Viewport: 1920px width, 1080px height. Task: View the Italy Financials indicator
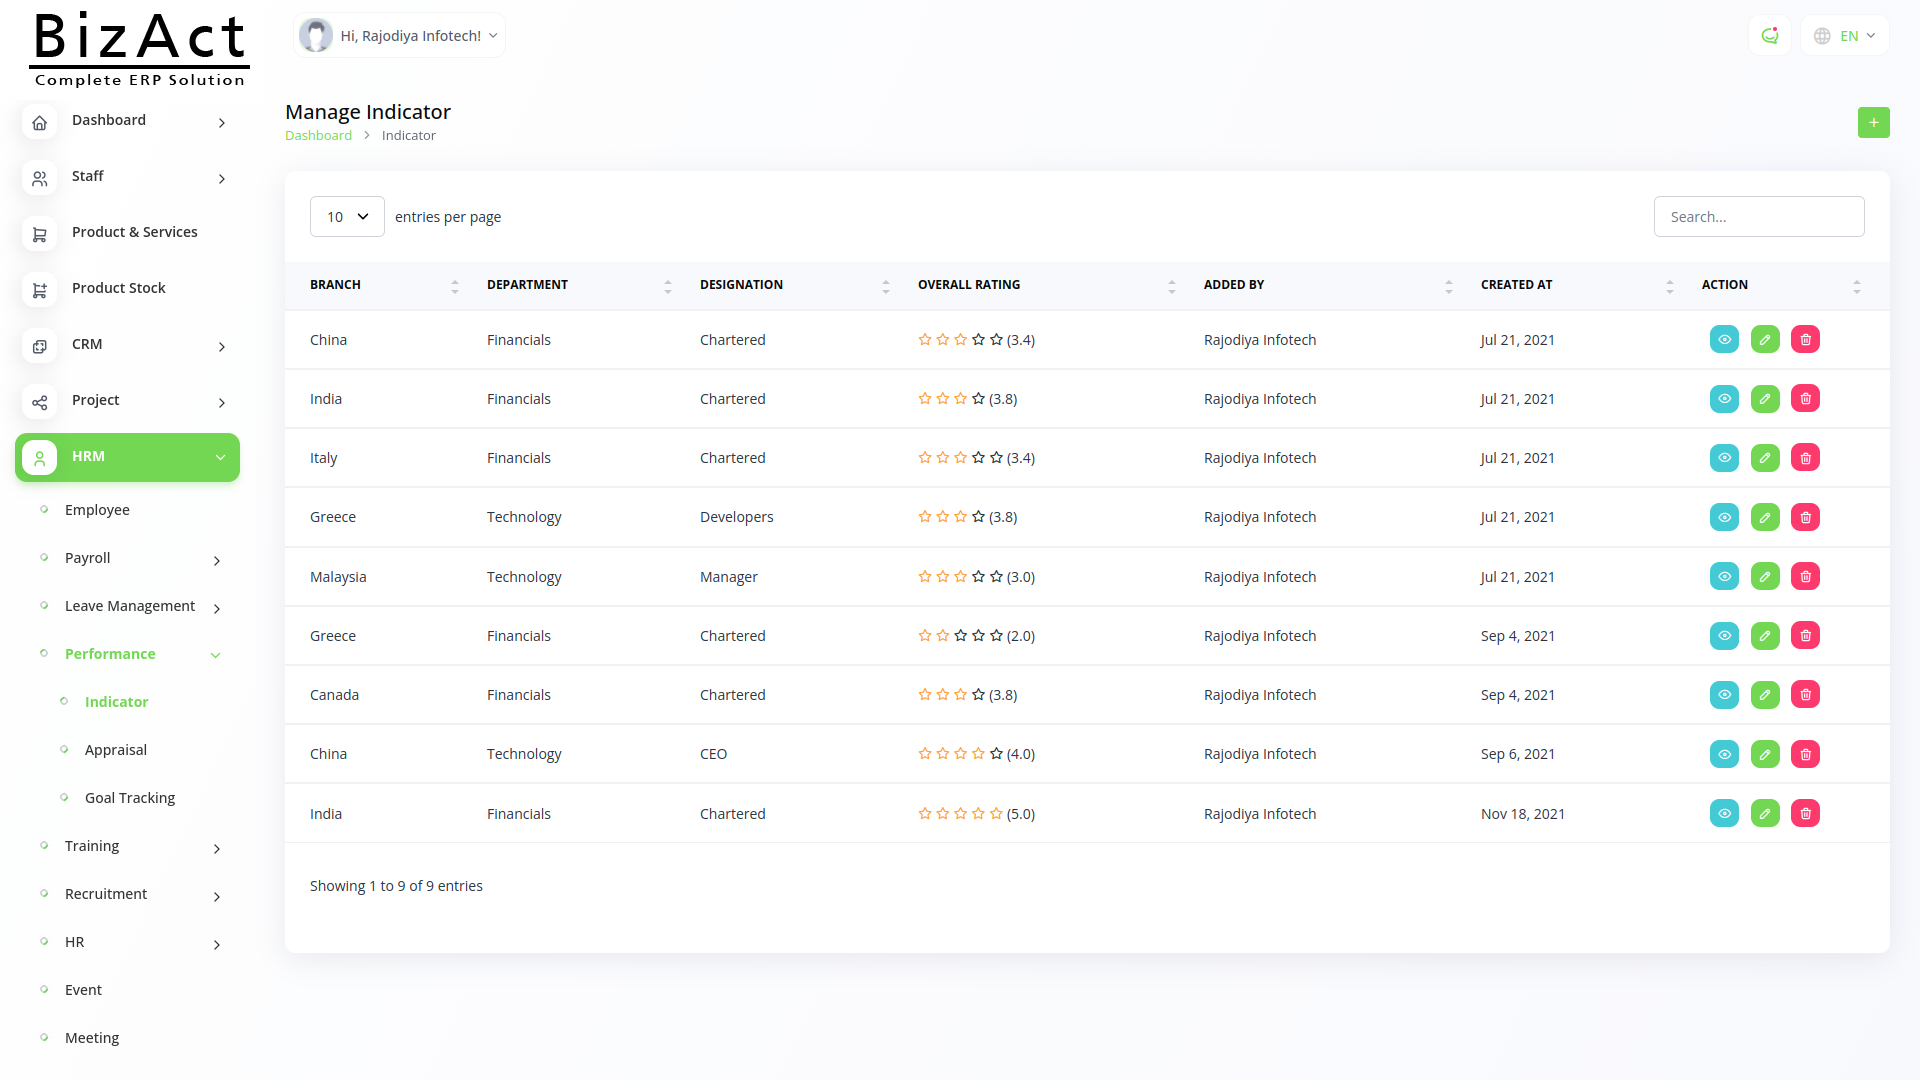tap(1724, 458)
